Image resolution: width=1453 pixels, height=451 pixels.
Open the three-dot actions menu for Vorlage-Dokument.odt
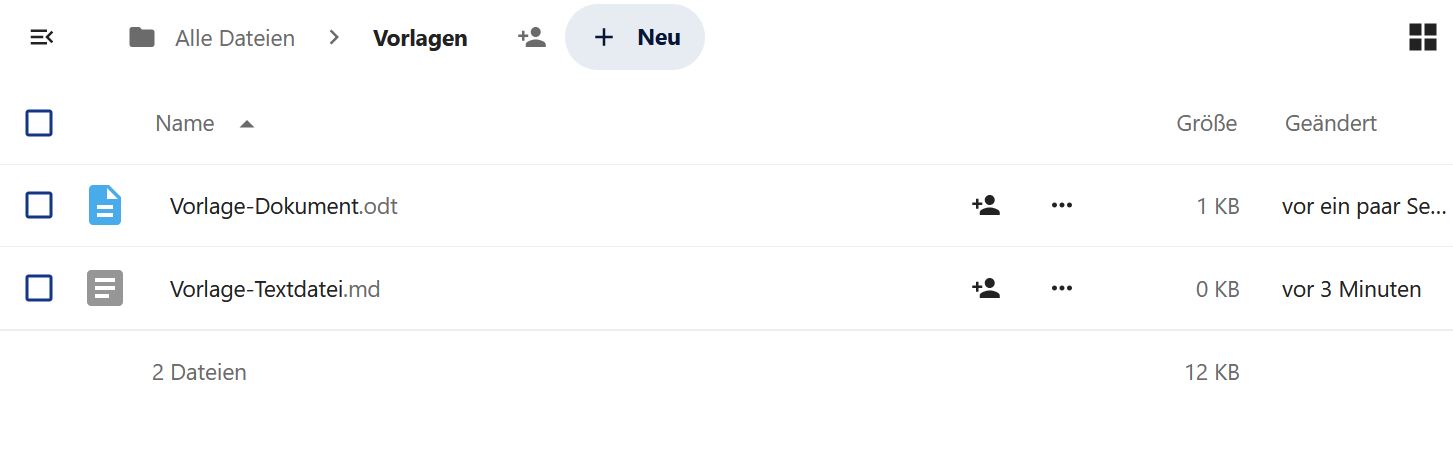(x=1062, y=206)
